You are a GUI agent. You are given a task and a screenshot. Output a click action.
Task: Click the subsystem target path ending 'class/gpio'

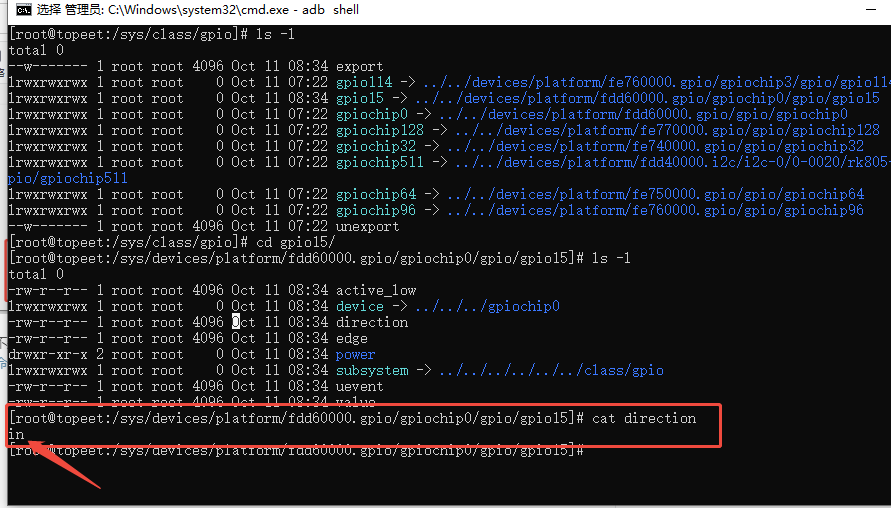pos(551,370)
